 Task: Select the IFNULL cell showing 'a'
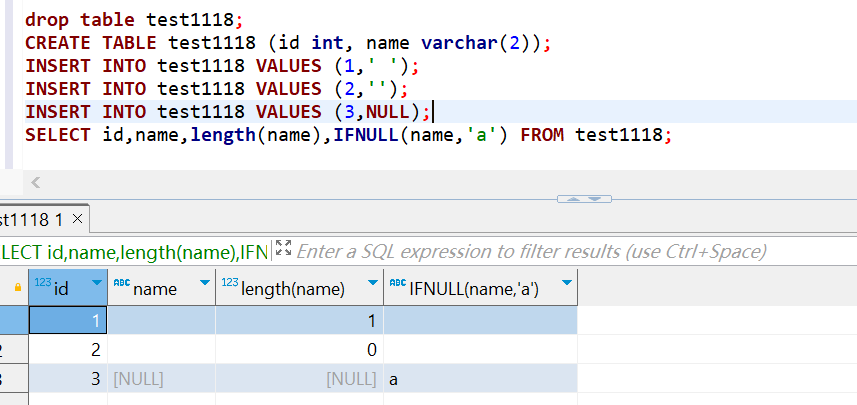(x=478, y=379)
